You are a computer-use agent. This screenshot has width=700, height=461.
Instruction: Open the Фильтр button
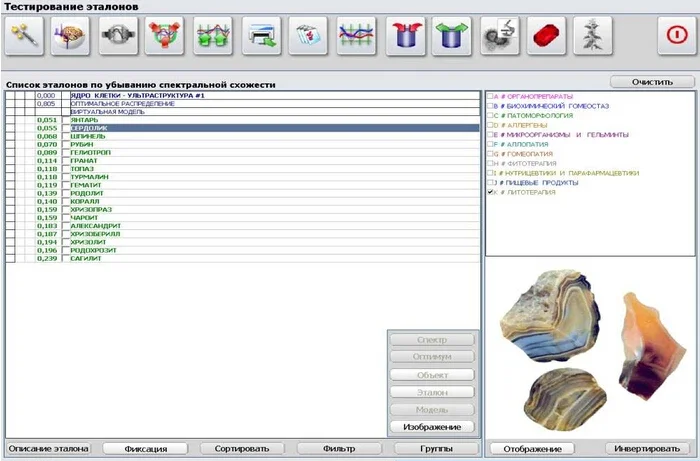pyautogui.click(x=339, y=449)
